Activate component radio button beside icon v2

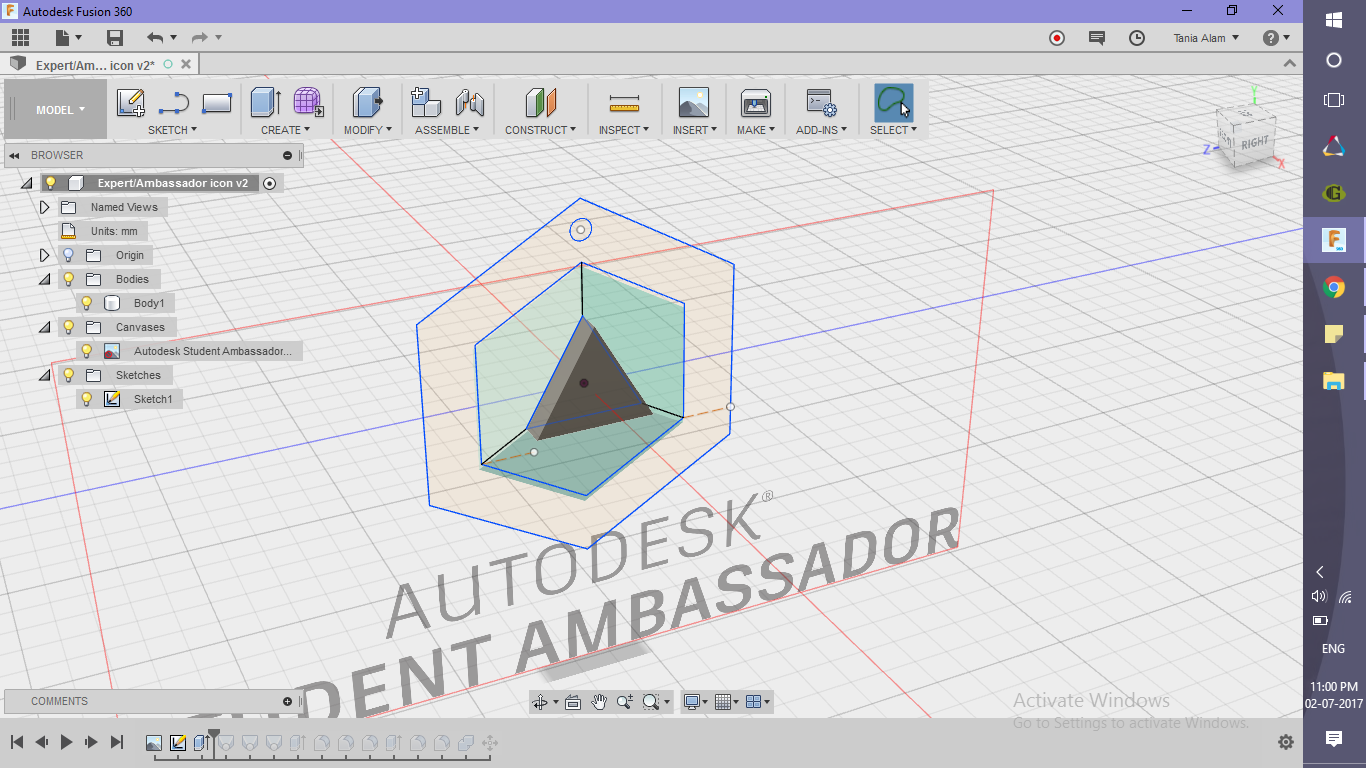(x=269, y=183)
